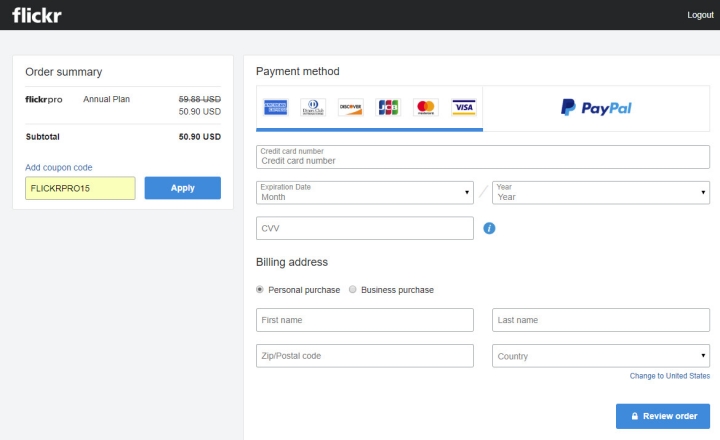Click the Order summary heading
720x440 pixels.
click(64, 72)
